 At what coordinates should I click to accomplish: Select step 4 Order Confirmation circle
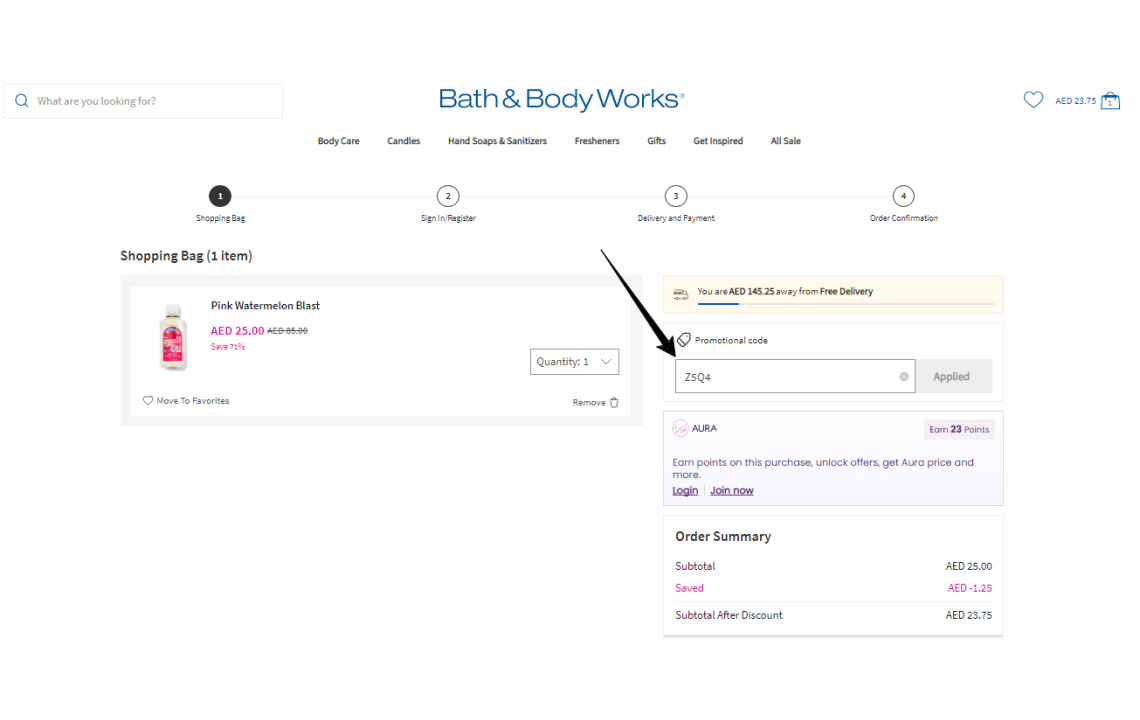point(904,196)
